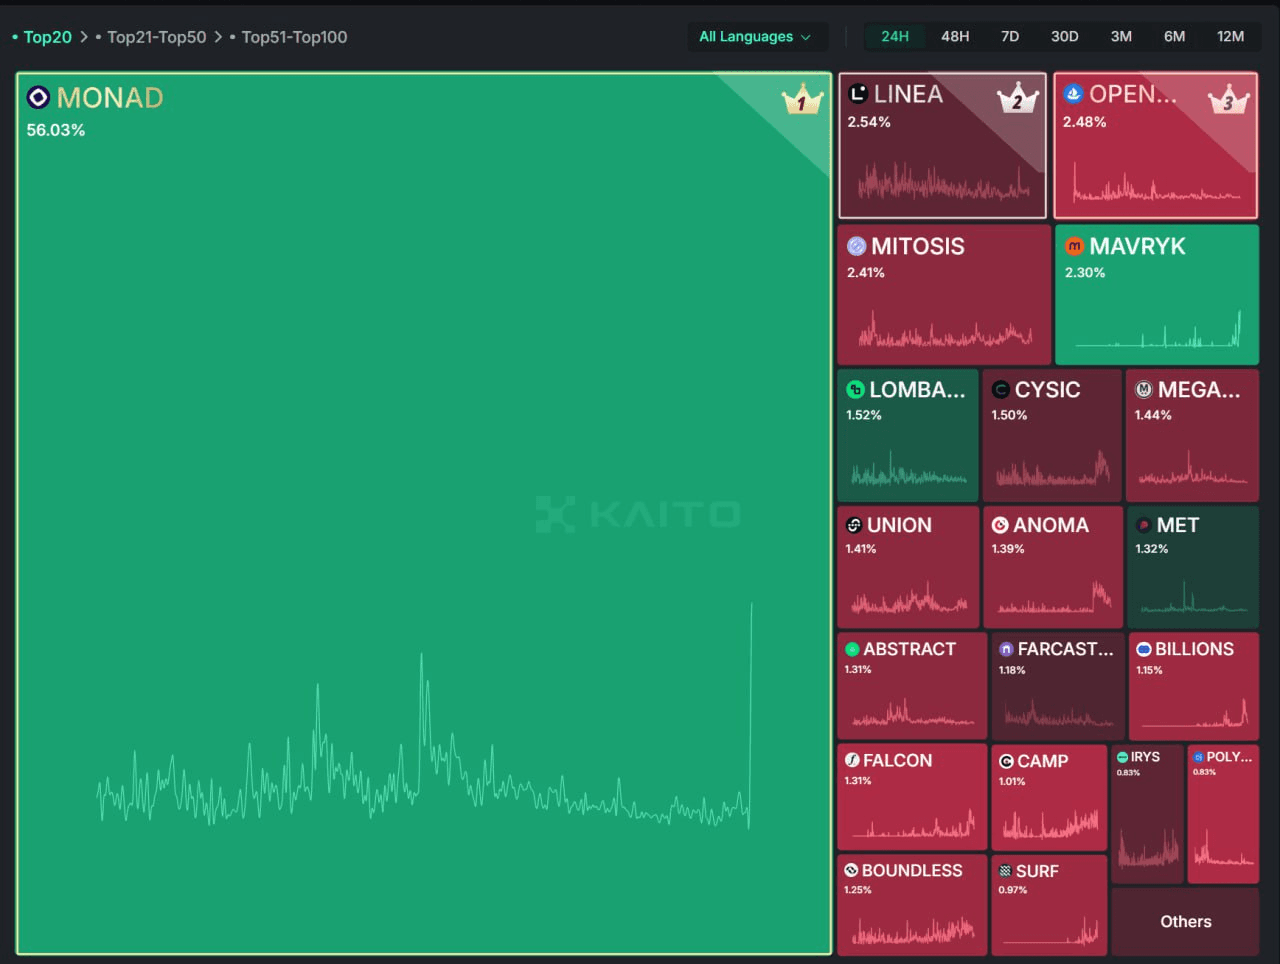Click the LINEA sparkline chart
This screenshot has width=1280, height=964.
pyautogui.click(x=943, y=181)
